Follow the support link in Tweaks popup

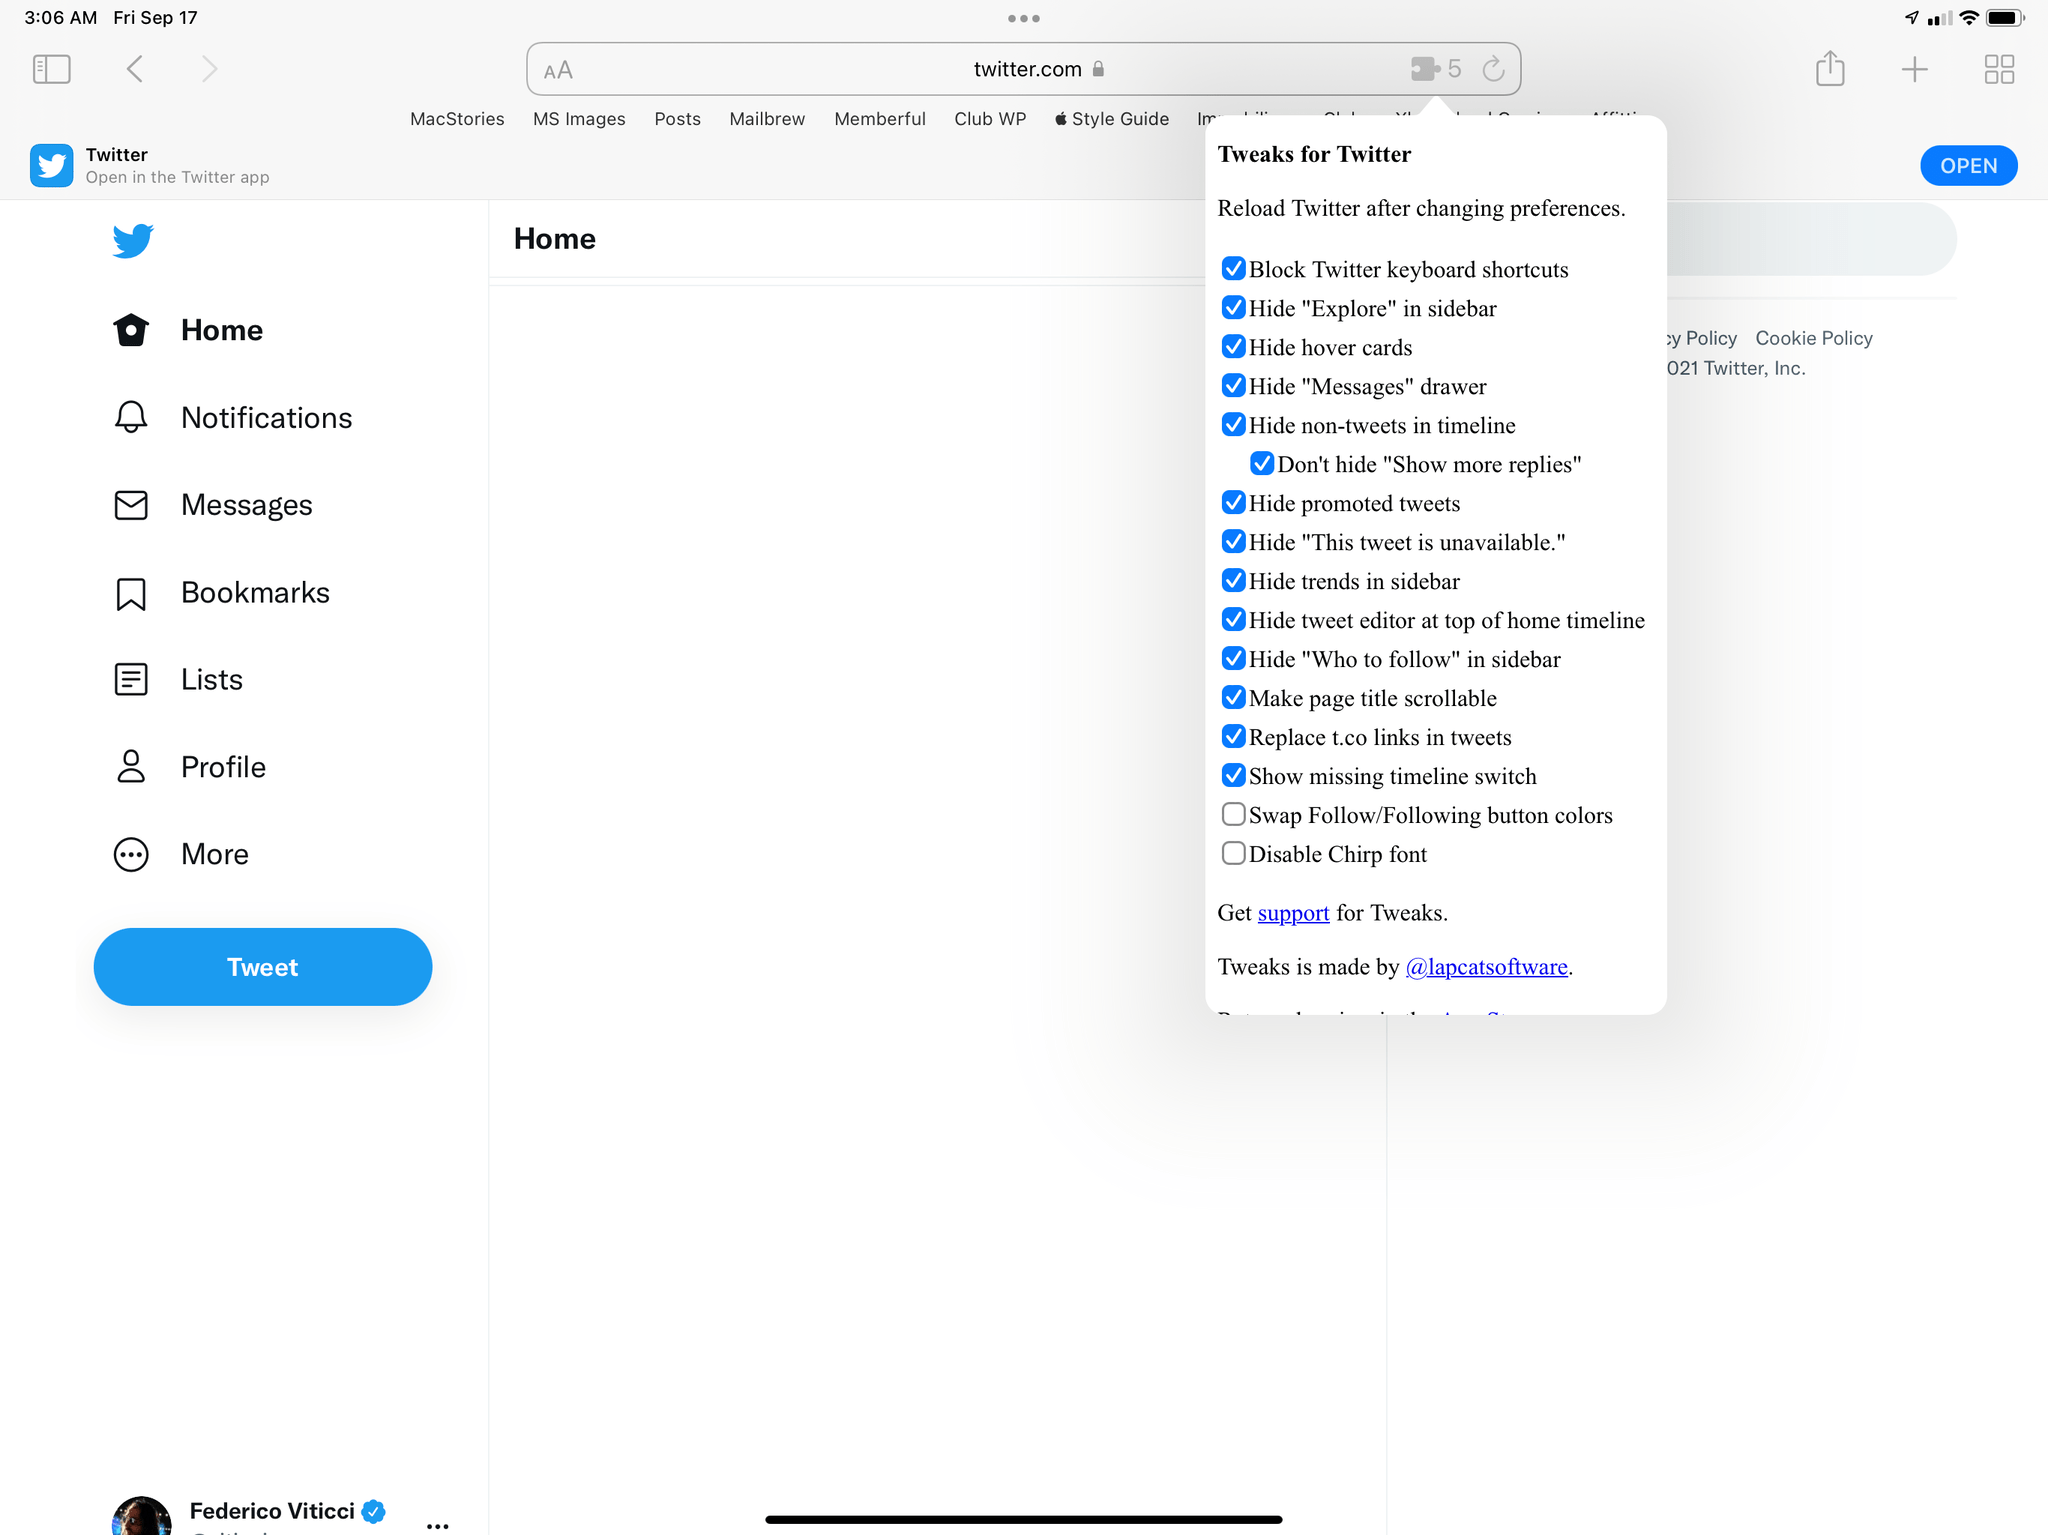1293,913
